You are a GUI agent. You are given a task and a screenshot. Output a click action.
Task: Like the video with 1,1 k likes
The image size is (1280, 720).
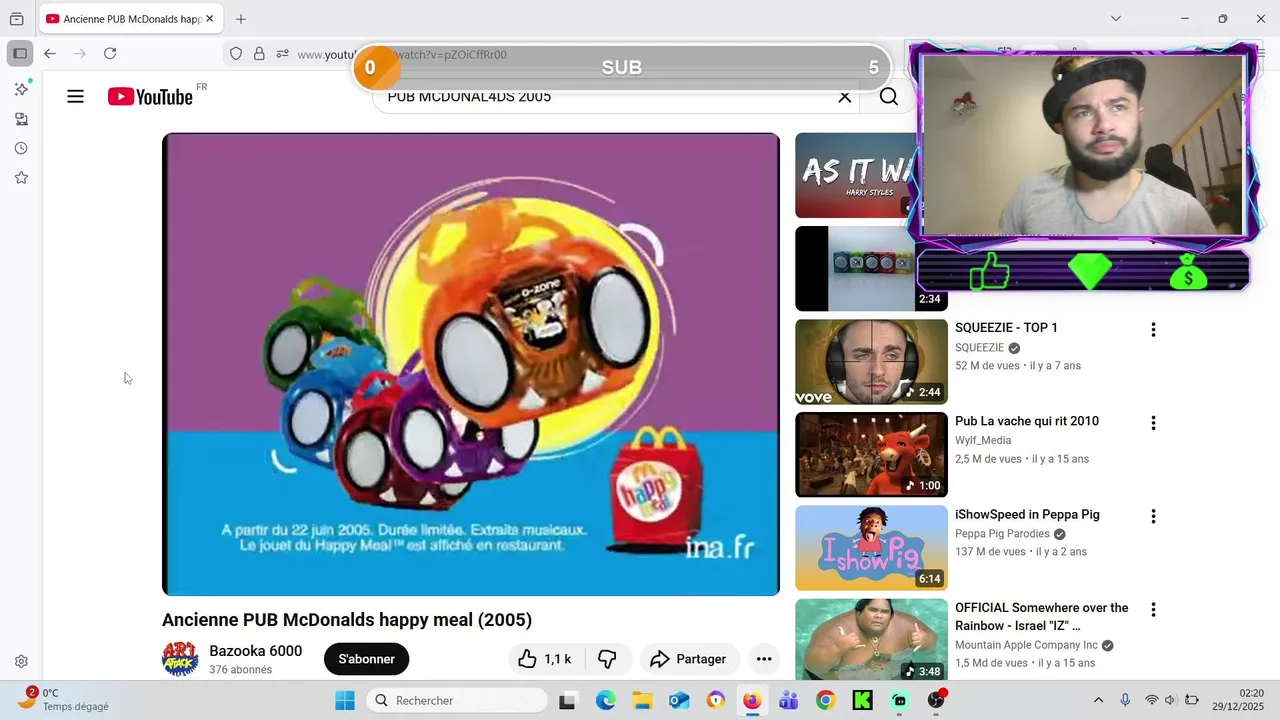[545, 659]
